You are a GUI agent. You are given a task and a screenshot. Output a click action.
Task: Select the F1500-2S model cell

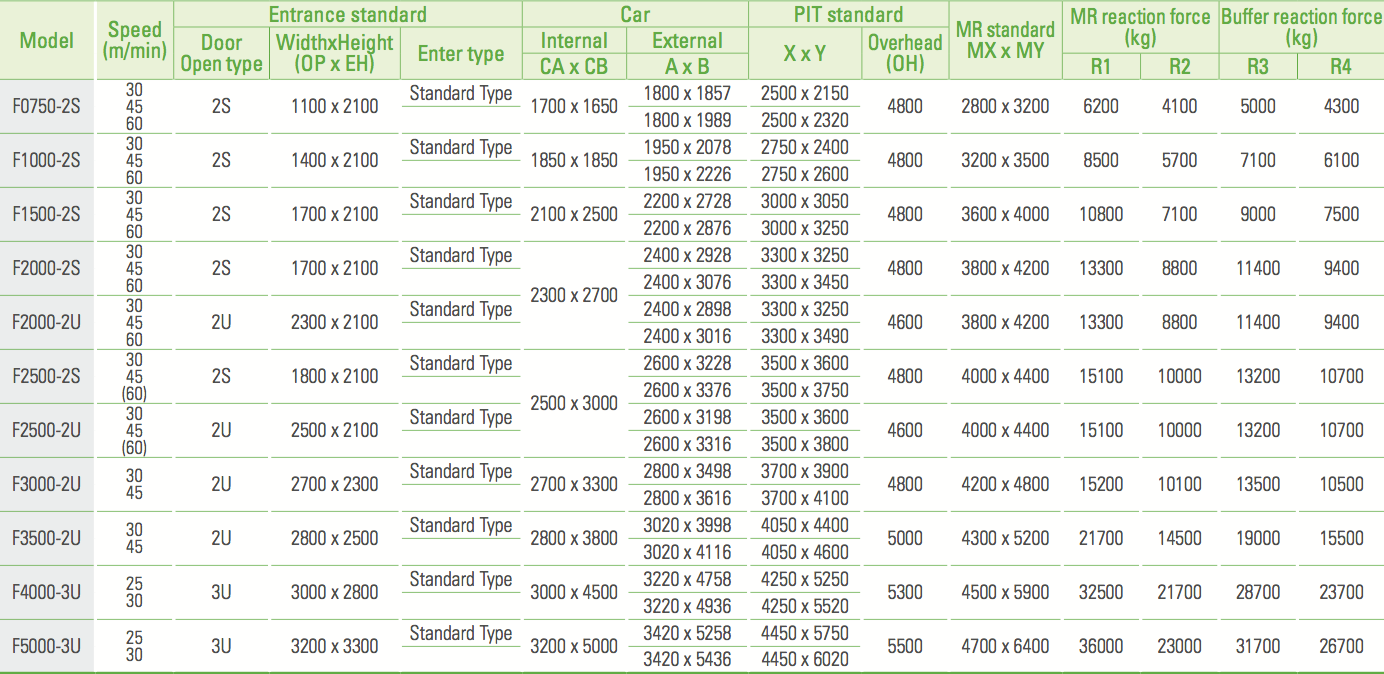(x=47, y=214)
